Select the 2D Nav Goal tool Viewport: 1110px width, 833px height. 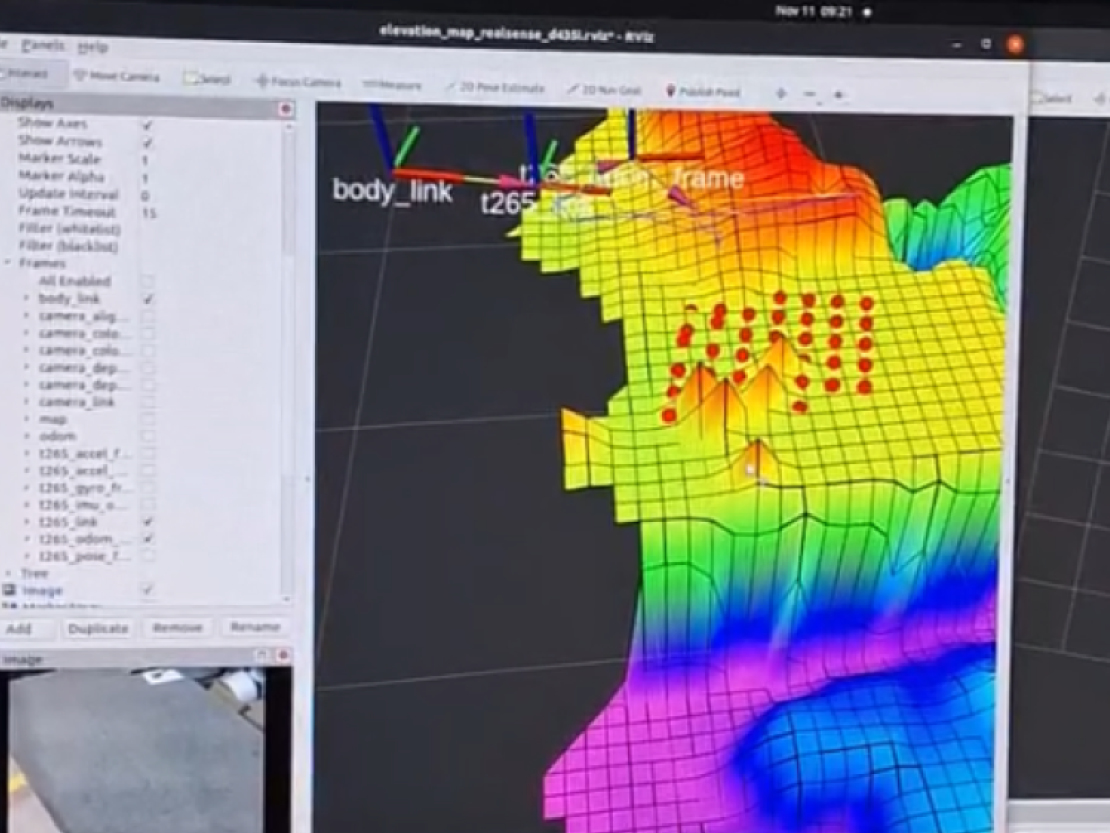pos(604,90)
